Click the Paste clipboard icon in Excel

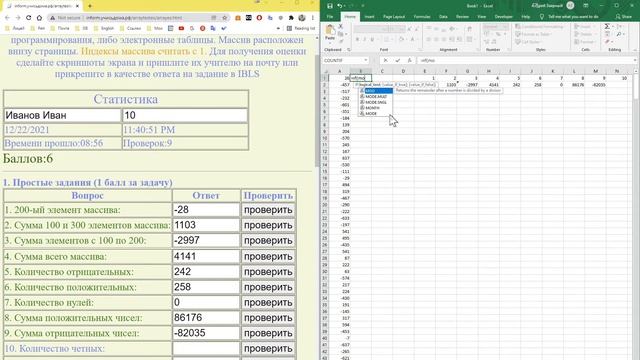coord(330,30)
